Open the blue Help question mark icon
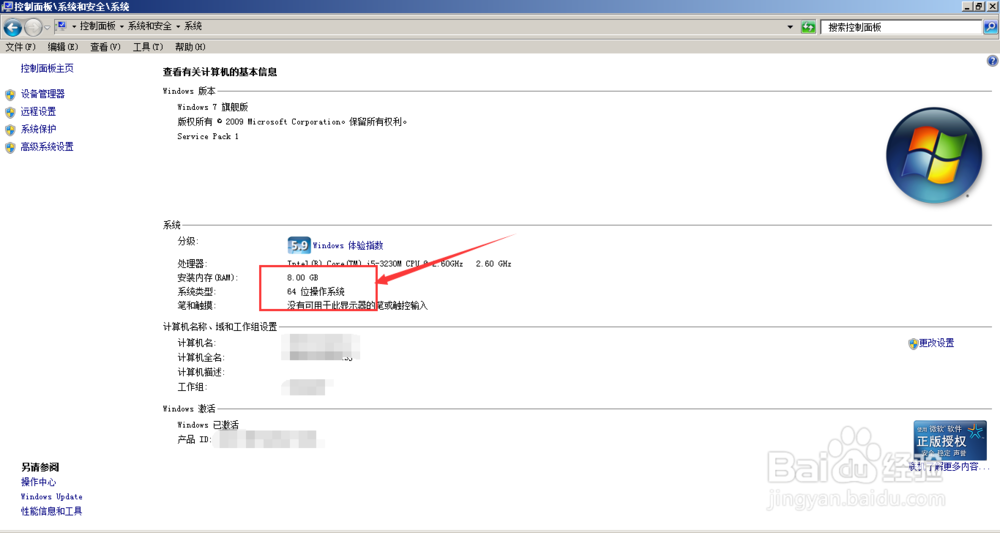The image size is (1000, 533). click(x=992, y=61)
